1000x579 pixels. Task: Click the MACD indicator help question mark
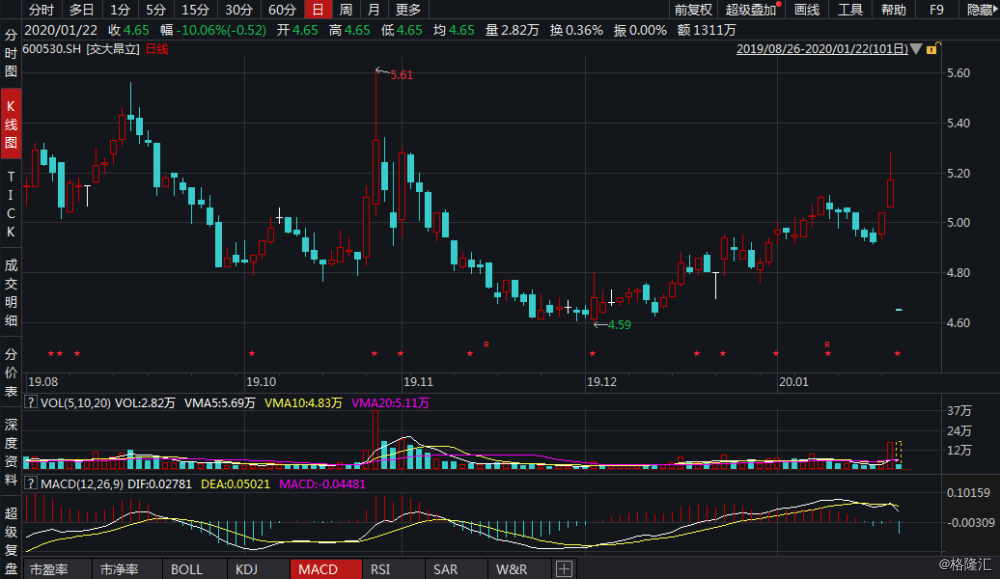coord(30,483)
